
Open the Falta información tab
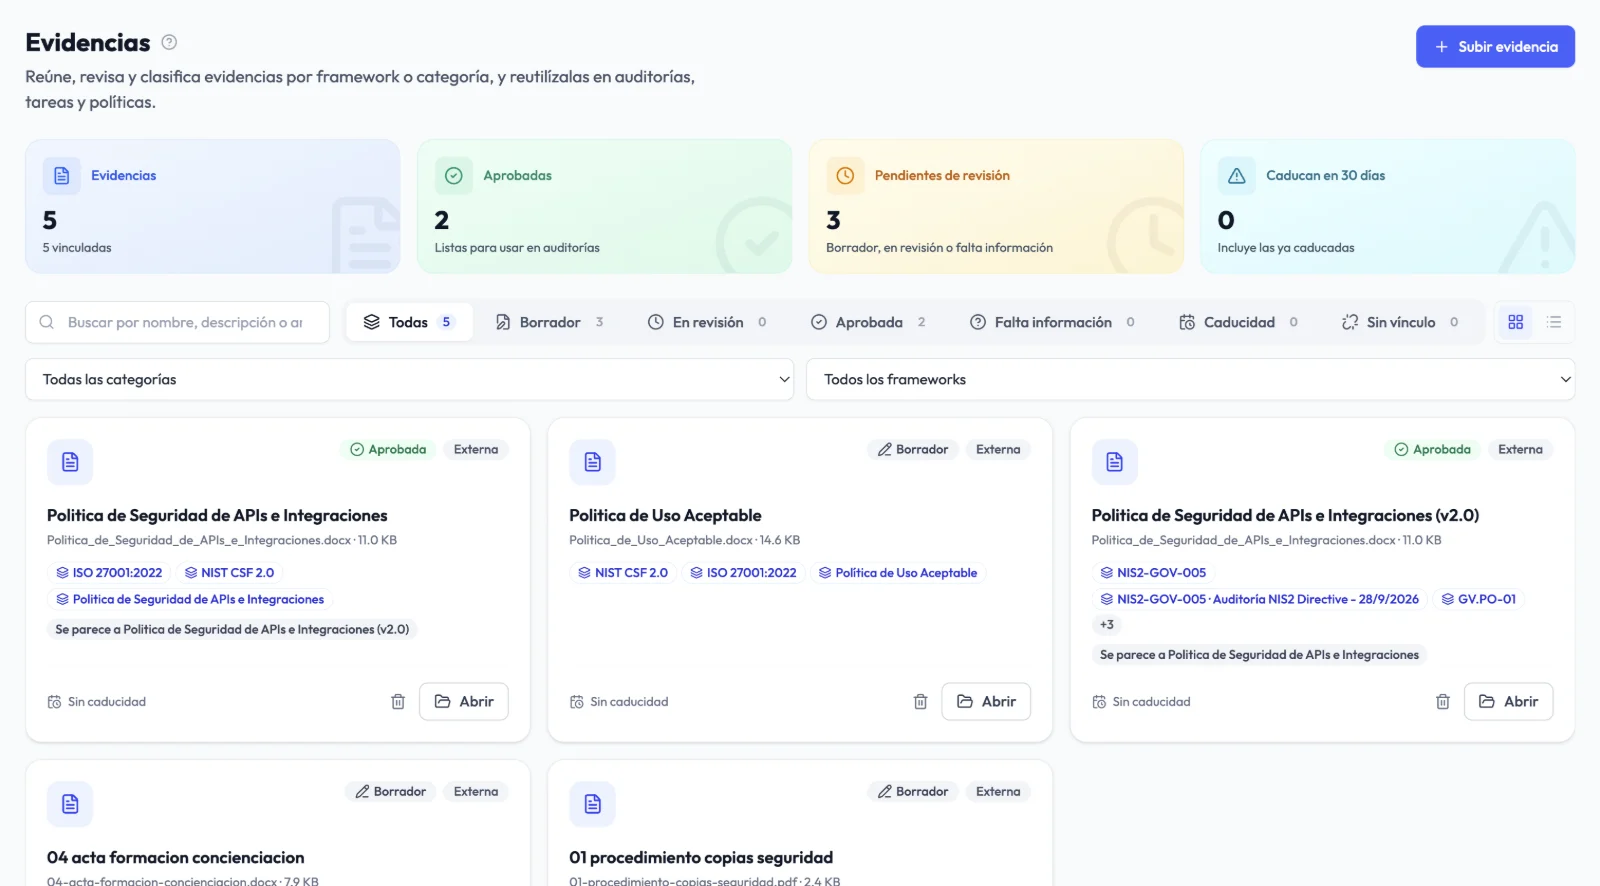tap(1052, 322)
